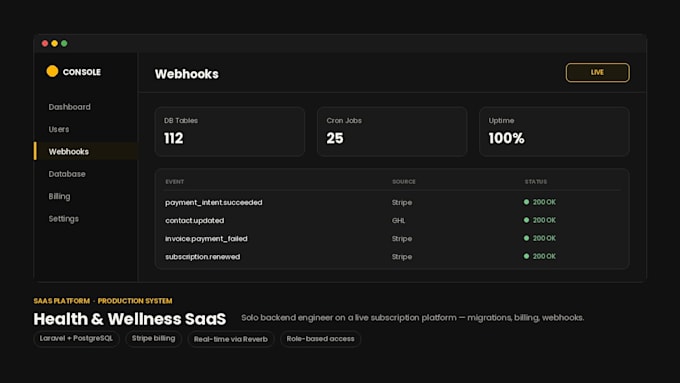Click the DB Tables card showing 112
This screenshot has height=383, width=680.
click(229, 131)
